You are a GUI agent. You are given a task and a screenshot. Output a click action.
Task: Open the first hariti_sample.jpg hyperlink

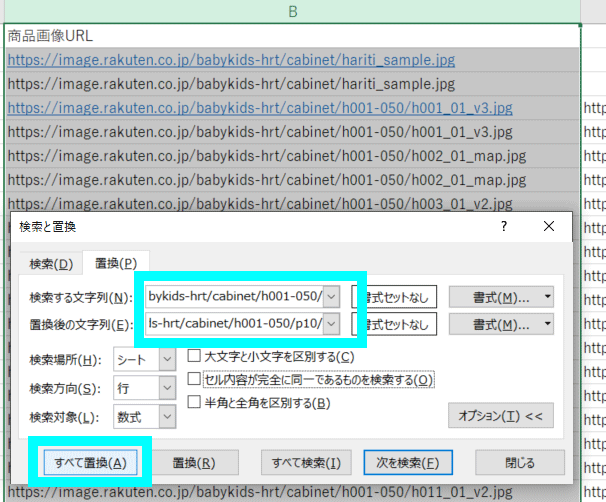click(x=231, y=60)
